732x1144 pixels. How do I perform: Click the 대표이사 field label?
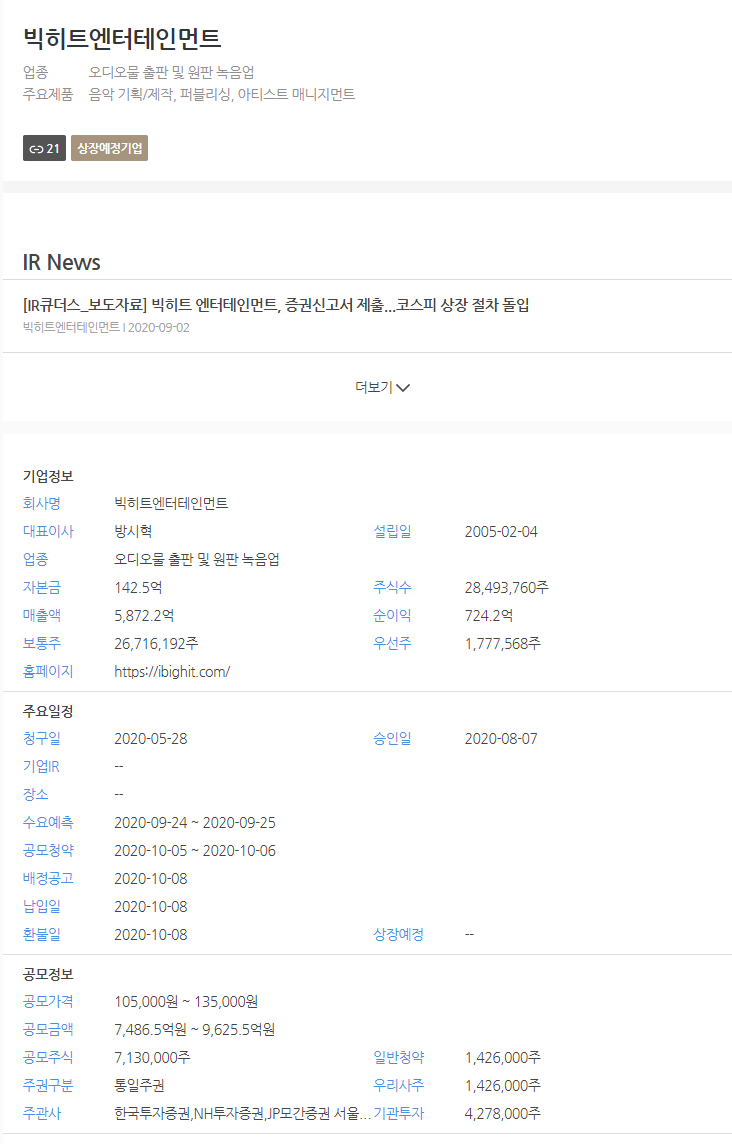[48, 531]
